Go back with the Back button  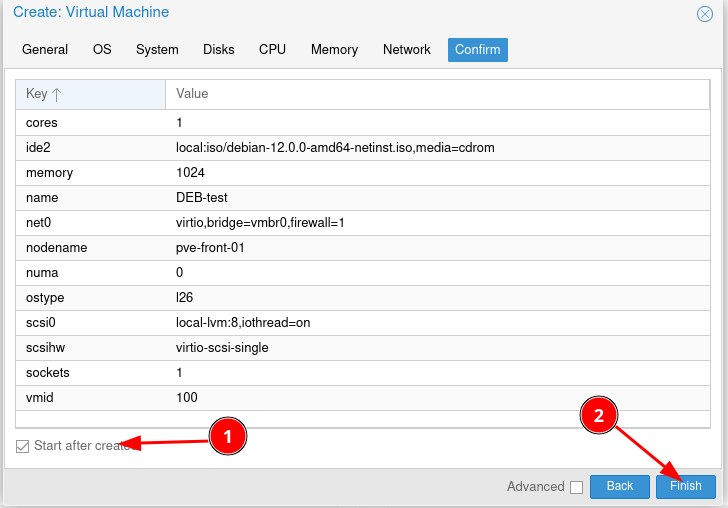pyautogui.click(x=619, y=486)
